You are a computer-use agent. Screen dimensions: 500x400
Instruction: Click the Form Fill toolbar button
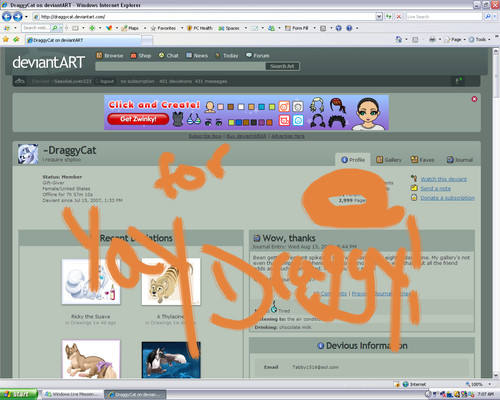coord(296,28)
